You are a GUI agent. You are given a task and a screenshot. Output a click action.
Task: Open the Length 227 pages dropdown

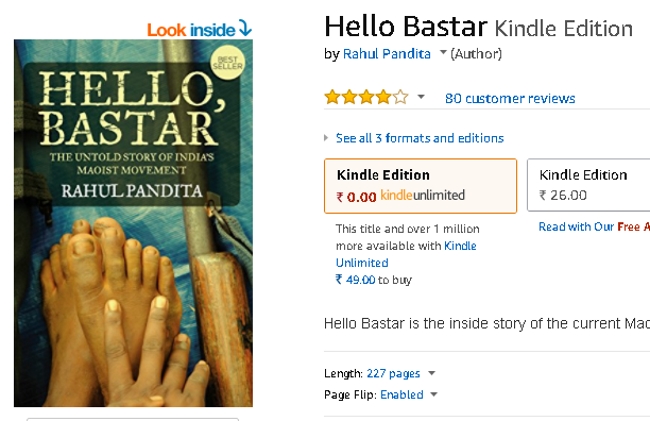pyautogui.click(x=432, y=374)
